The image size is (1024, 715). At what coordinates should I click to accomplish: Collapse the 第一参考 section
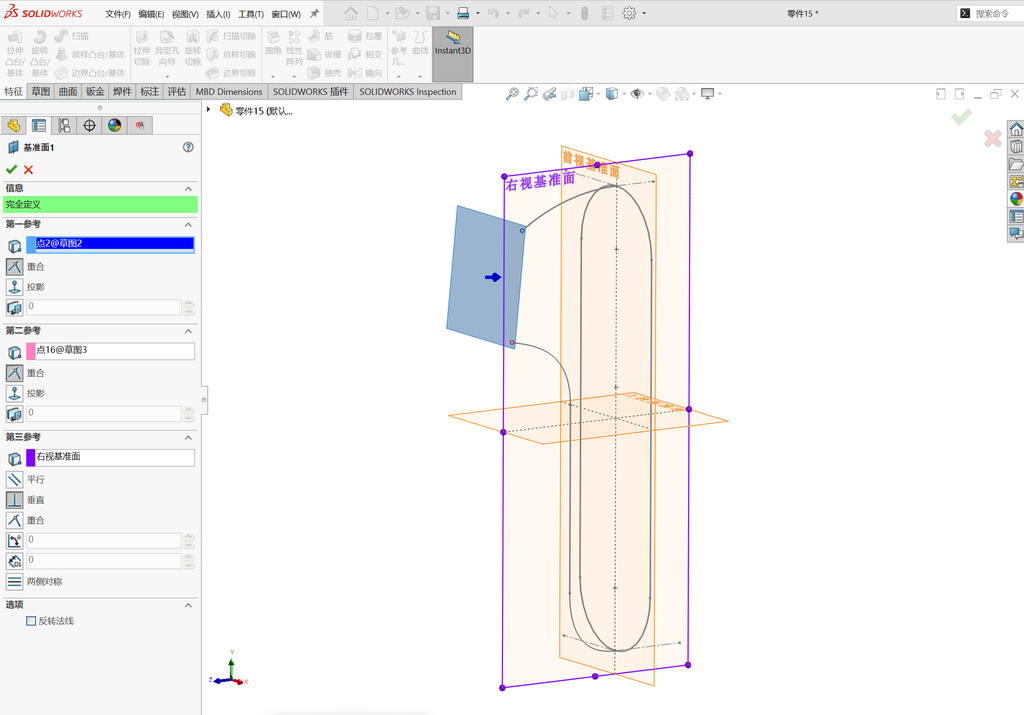[x=188, y=225]
